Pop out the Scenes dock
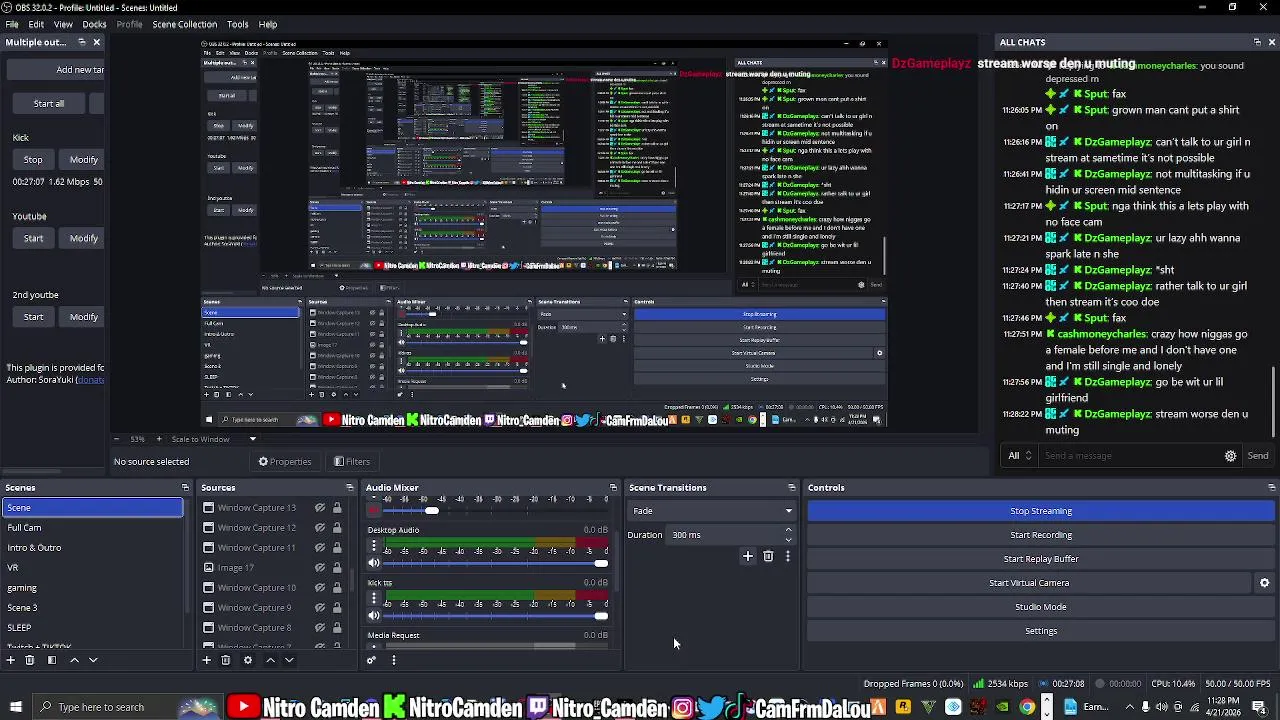 (x=185, y=488)
